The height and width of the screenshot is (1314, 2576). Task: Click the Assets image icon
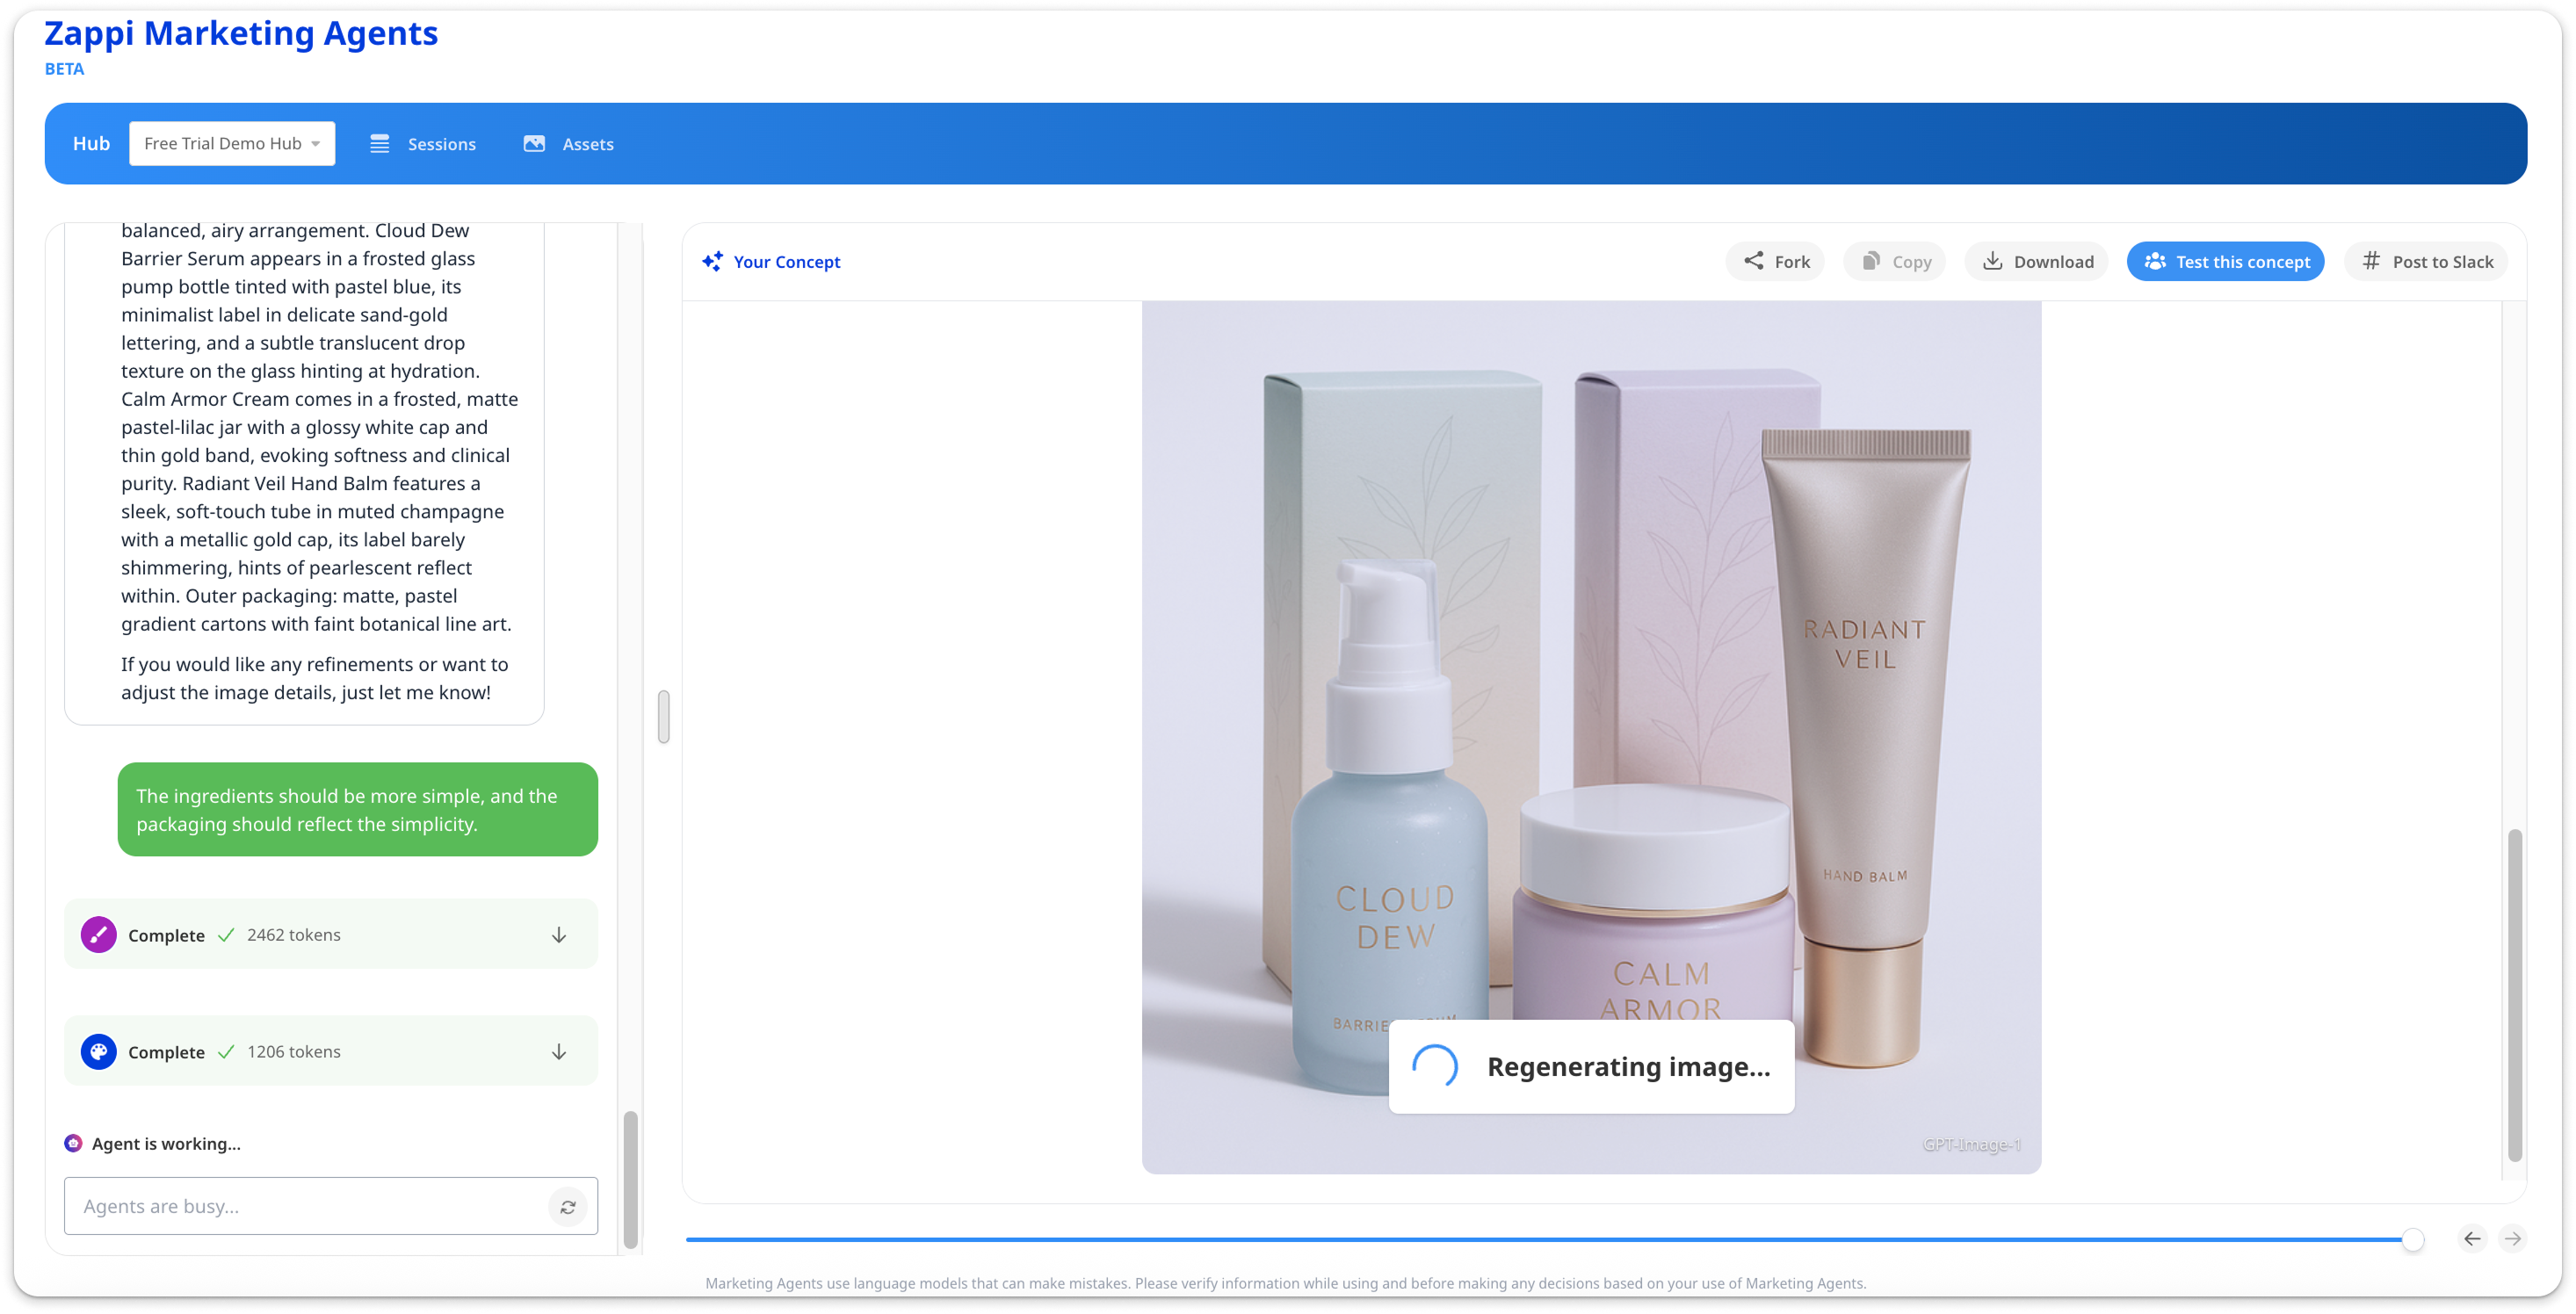[534, 144]
